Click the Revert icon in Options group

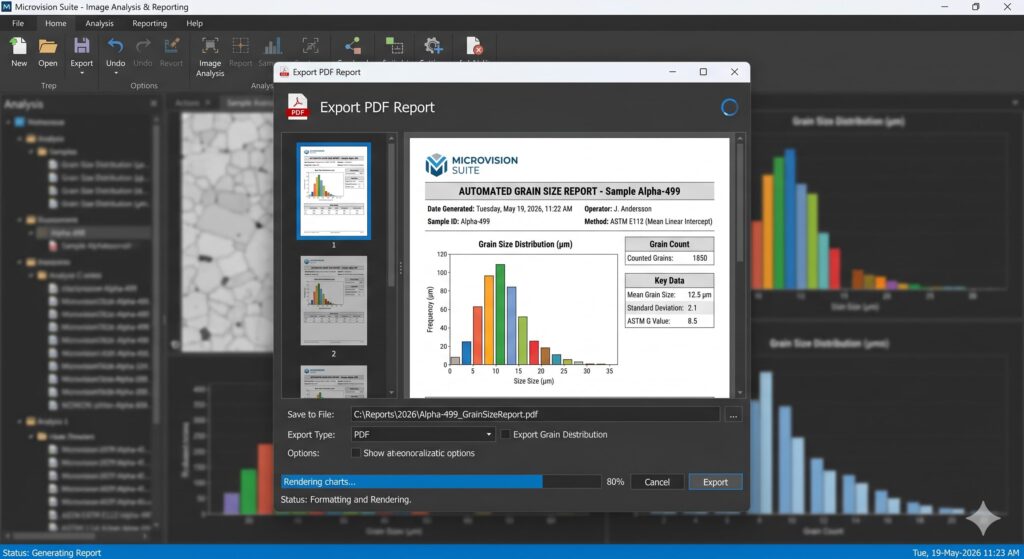(171, 46)
